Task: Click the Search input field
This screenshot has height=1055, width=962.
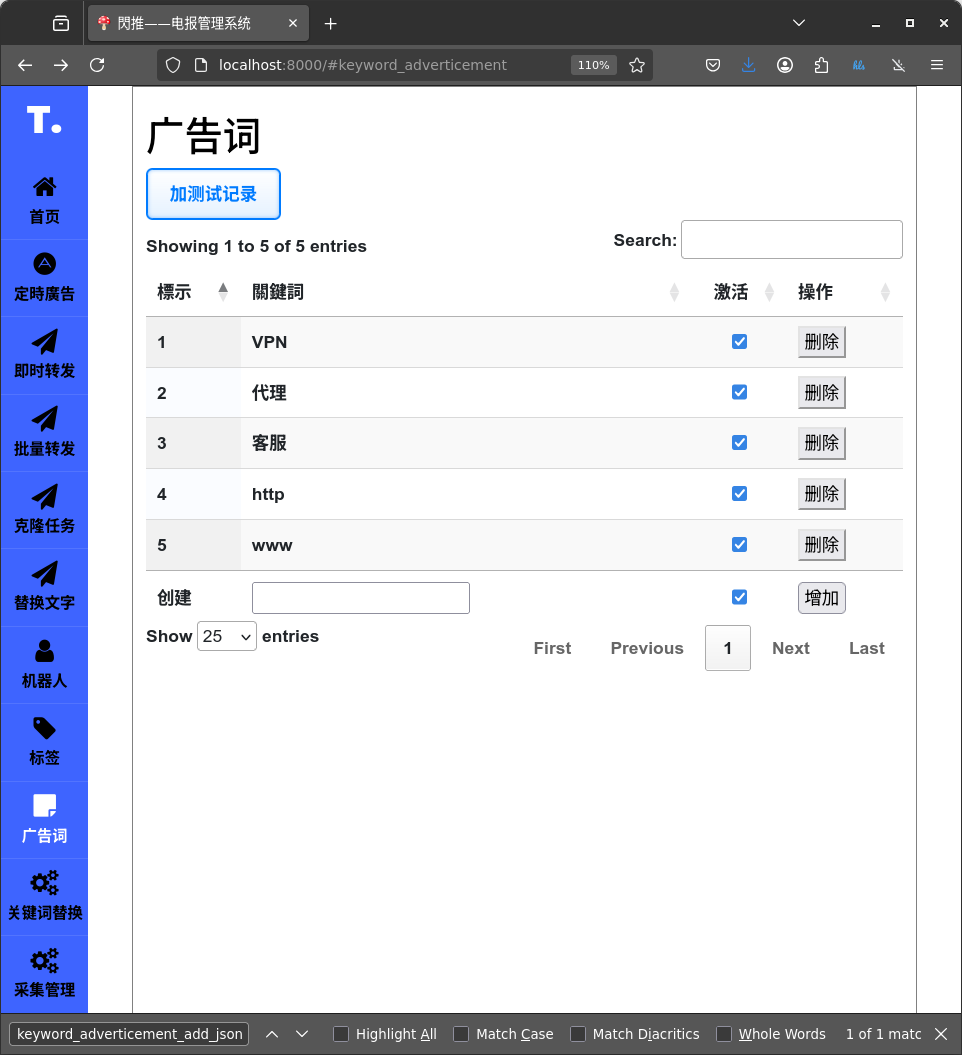Action: point(791,240)
